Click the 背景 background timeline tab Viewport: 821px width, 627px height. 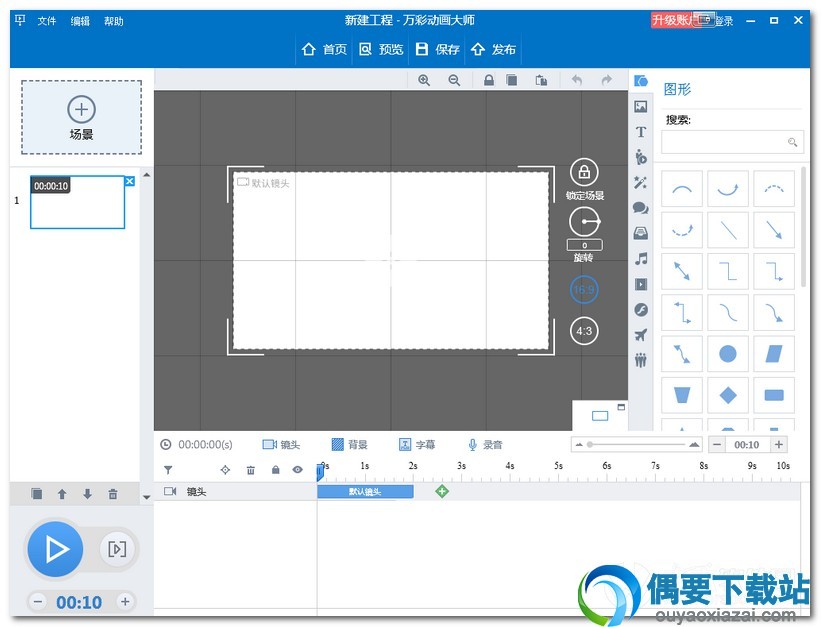click(350, 445)
